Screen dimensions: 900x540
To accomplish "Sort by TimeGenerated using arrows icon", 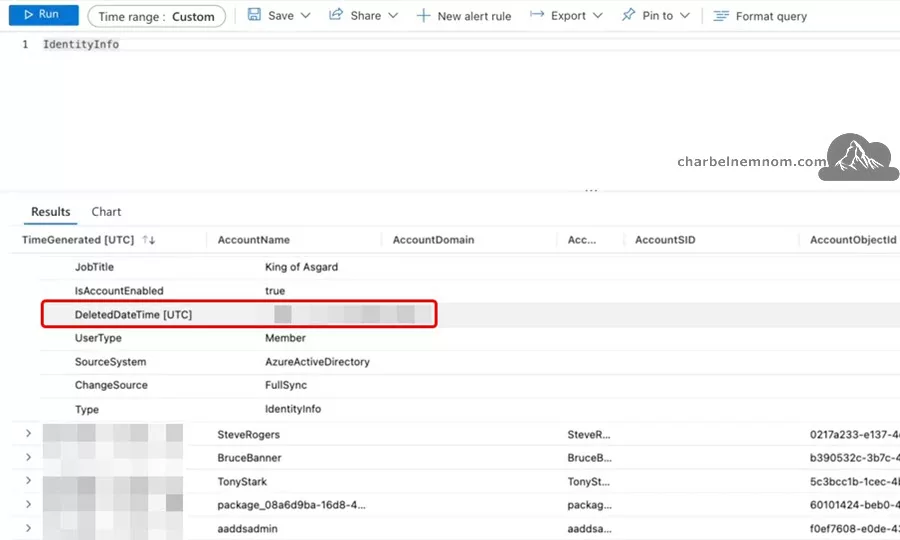I will click(149, 240).
